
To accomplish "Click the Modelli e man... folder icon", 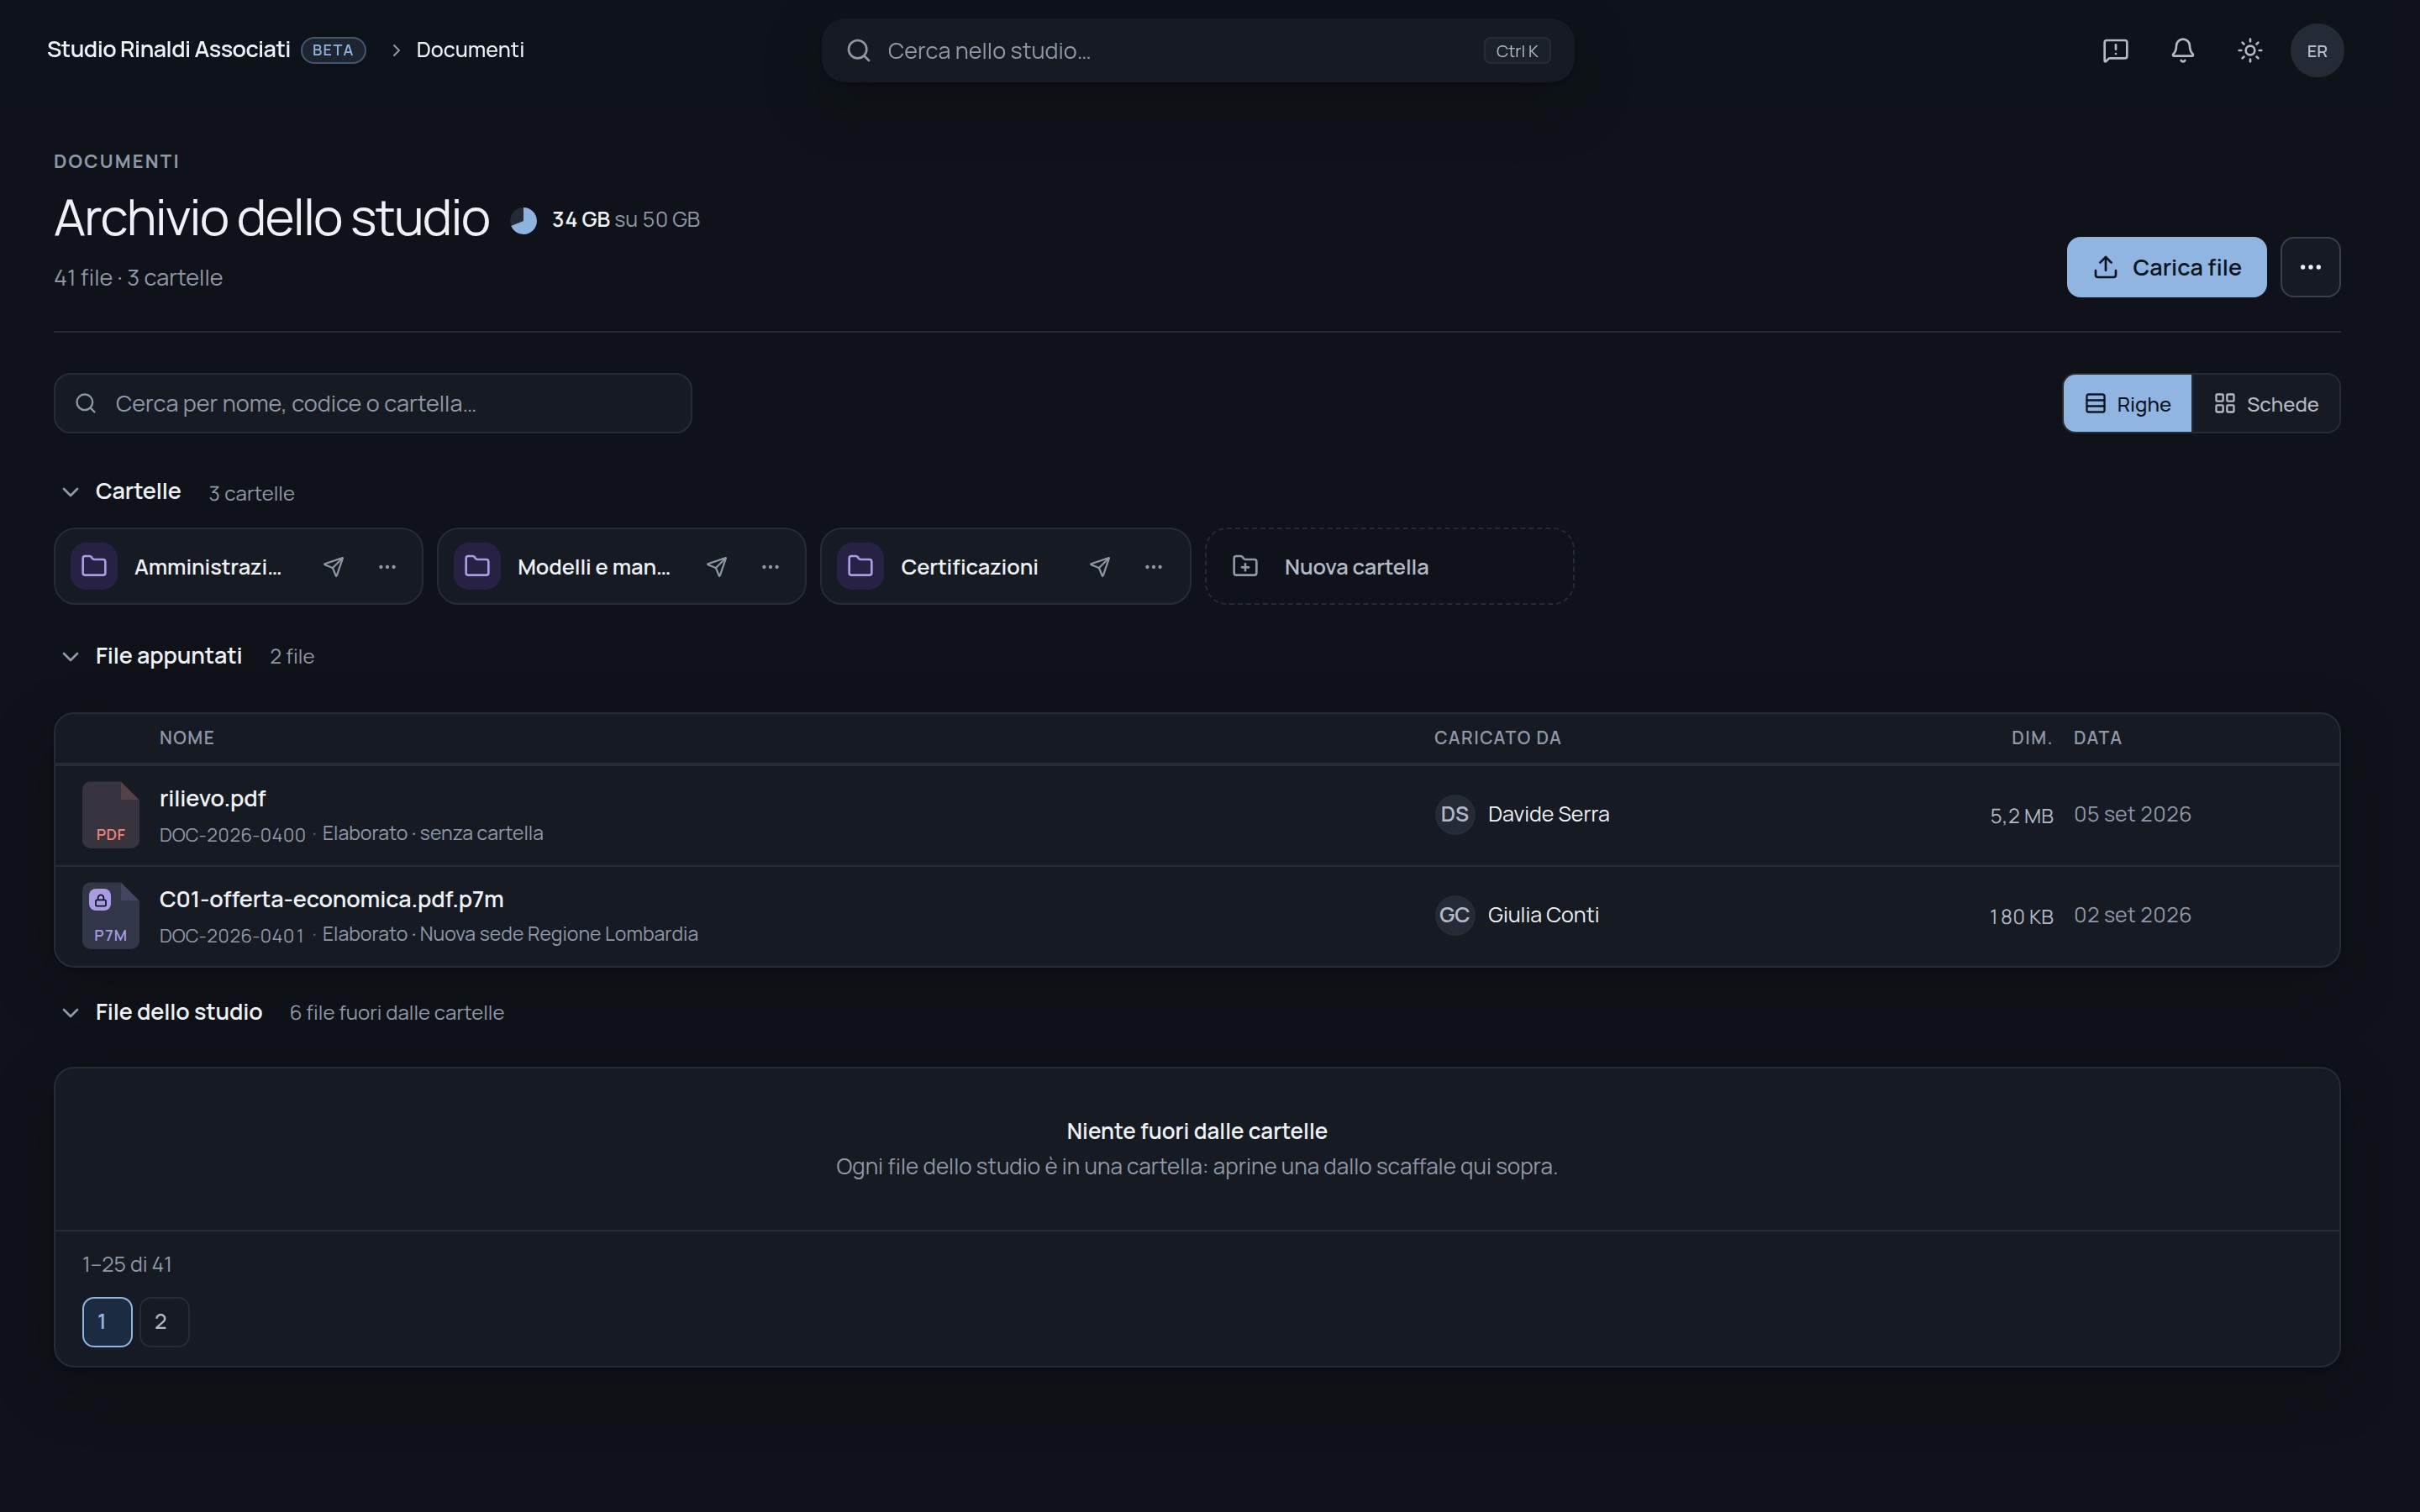I will [x=477, y=566].
